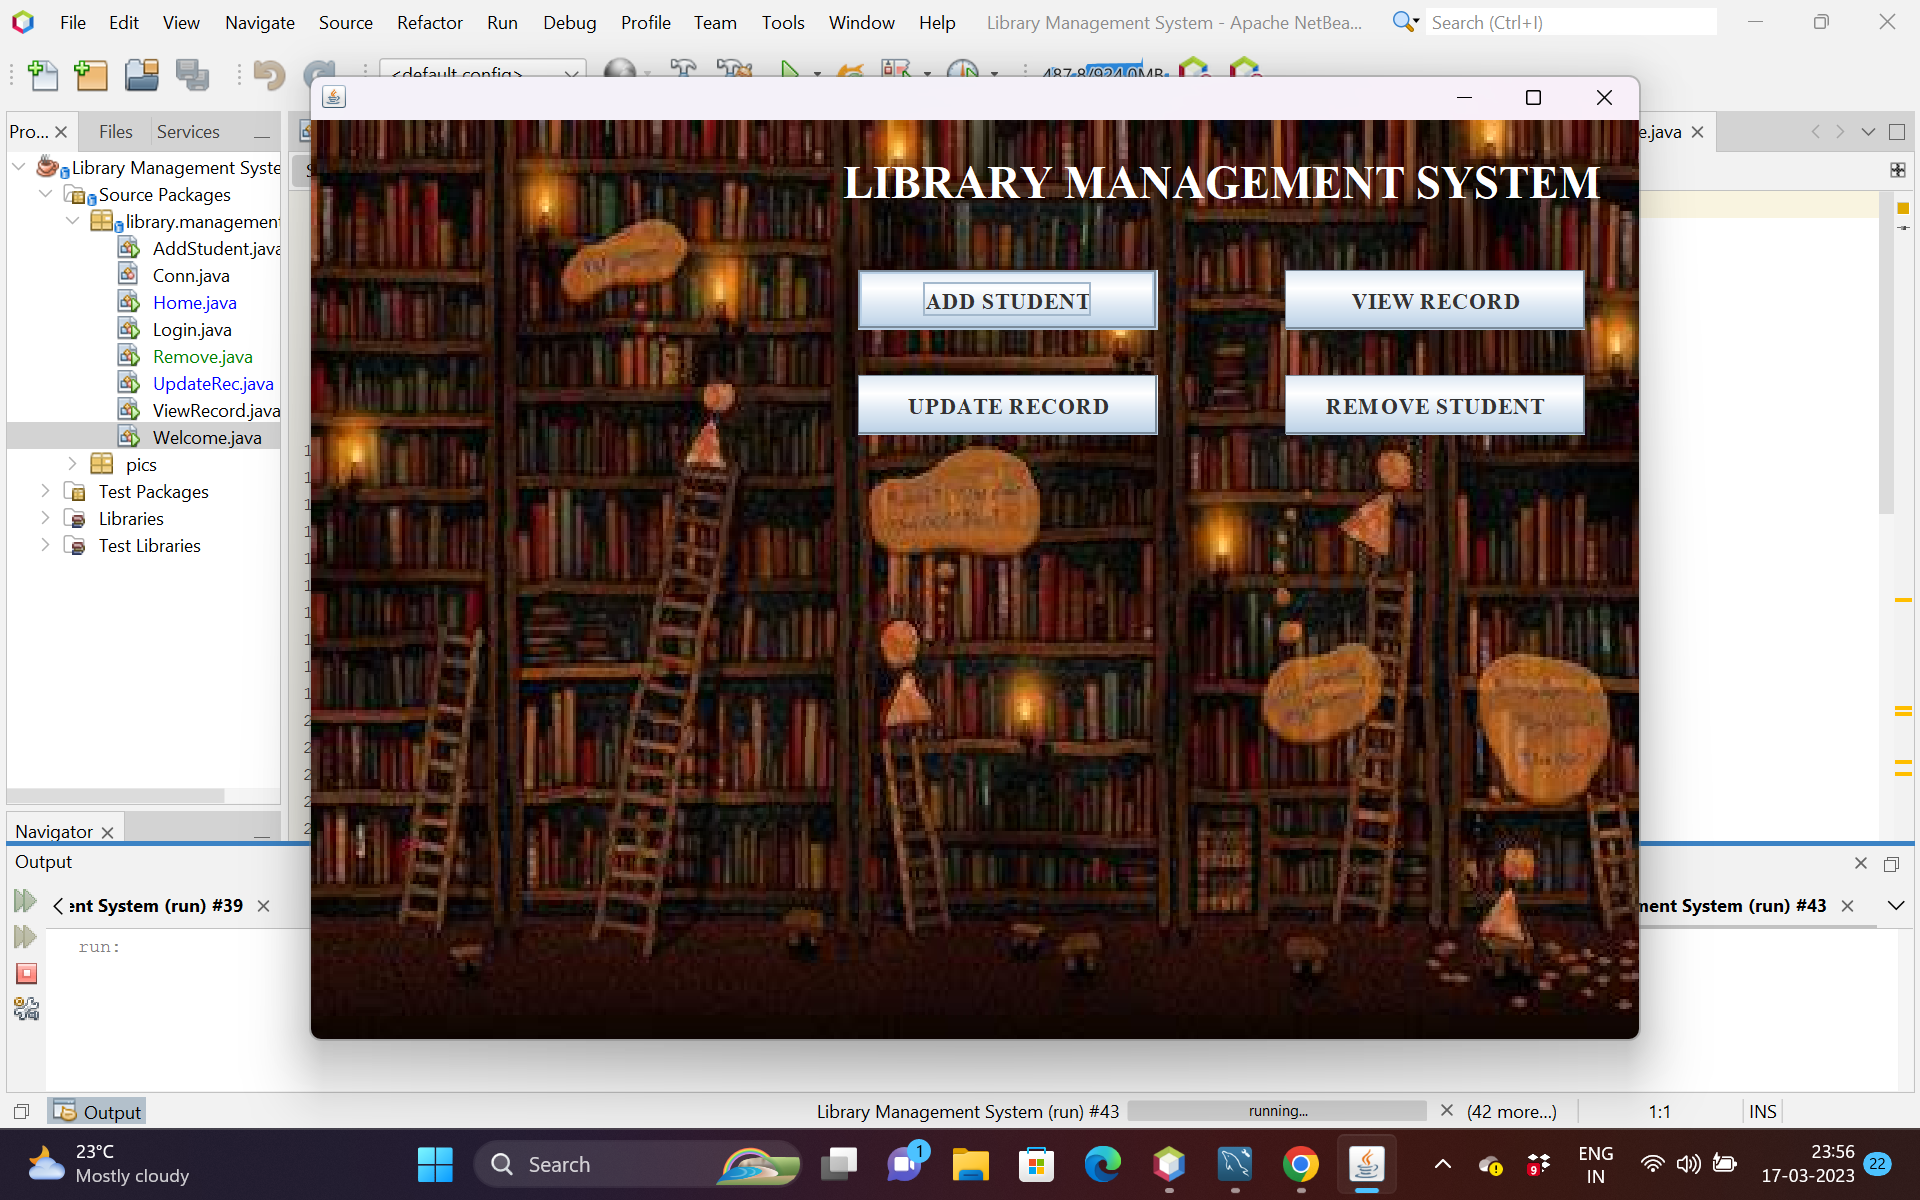Image resolution: width=1920 pixels, height=1200 pixels.
Task: Re-run the program from Output panel
Action: coord(26,901)
